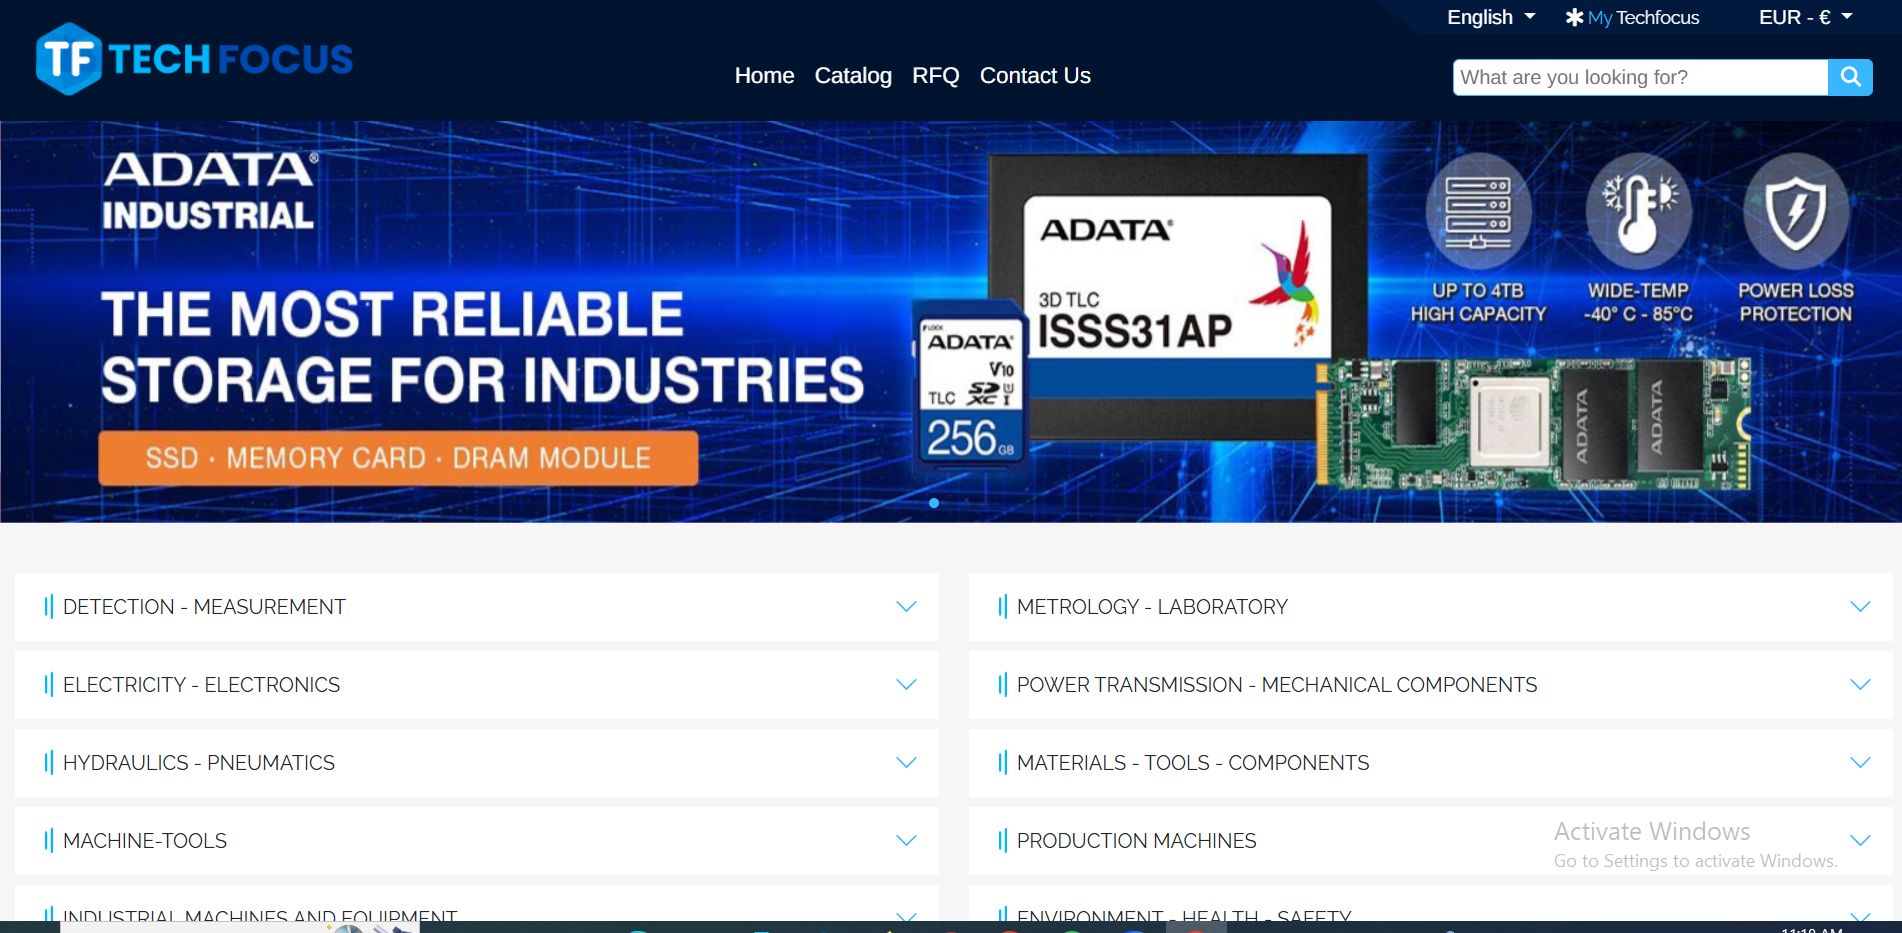Open the EUR currency dropdown
The image size is (1902, 933).
(1804, 17)
